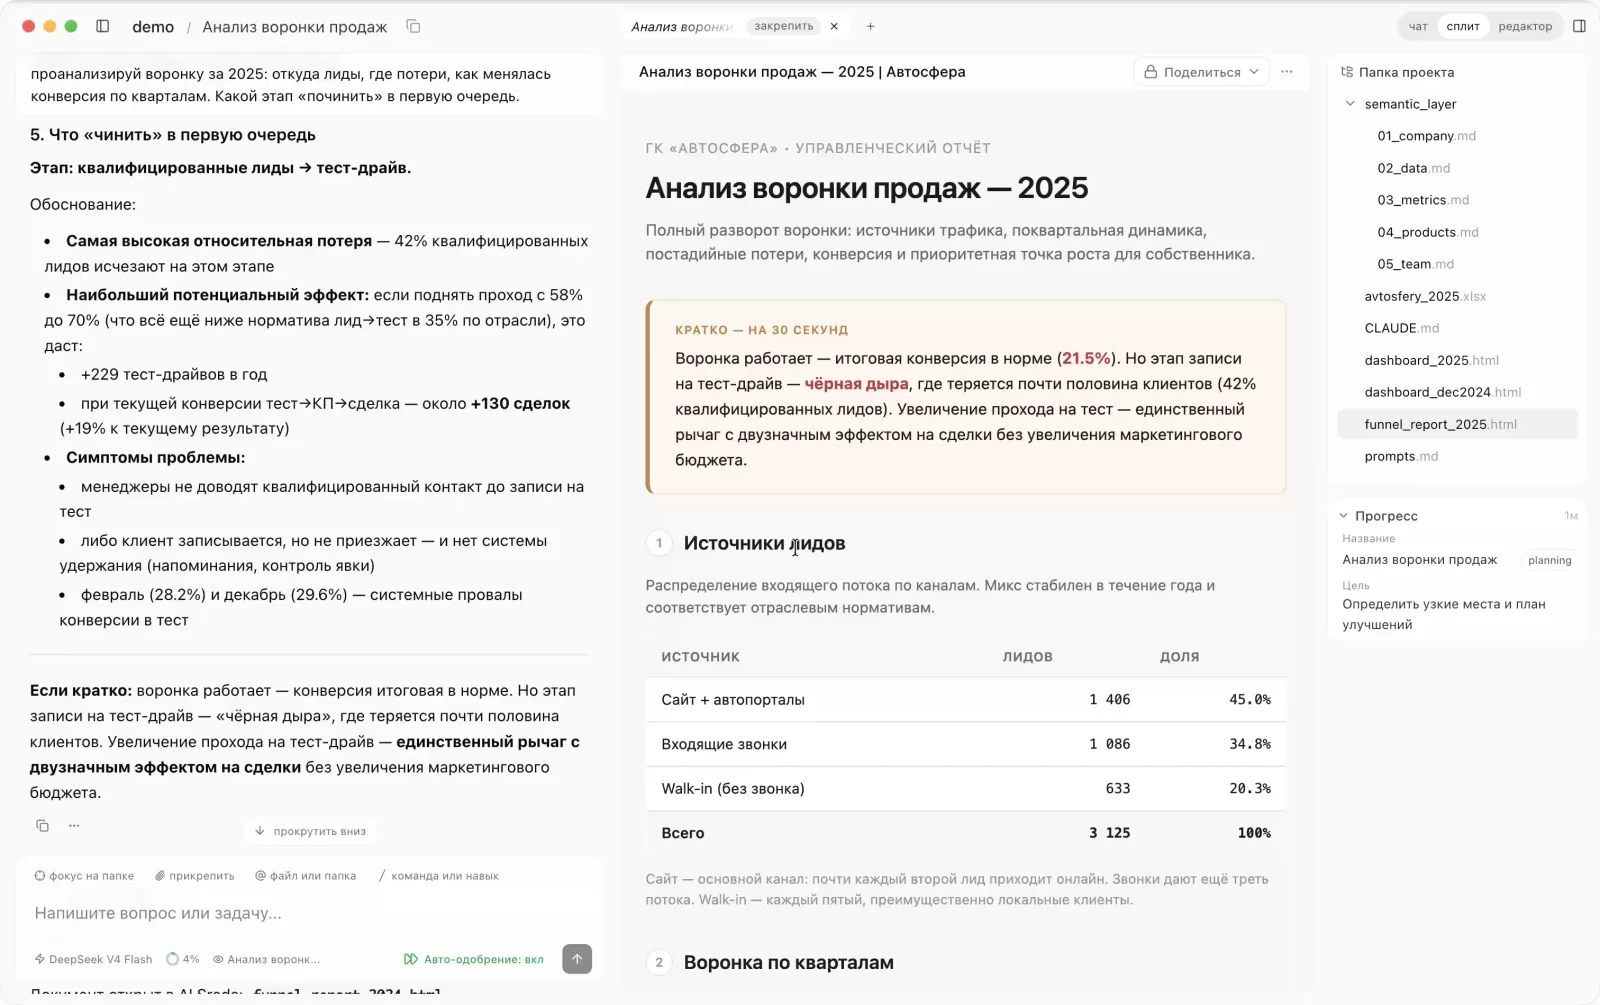Click the ЛИДОВ column header
Image resolution: width=1600 pixels, height=1005 pixels.
click(x=1027, y=656)
